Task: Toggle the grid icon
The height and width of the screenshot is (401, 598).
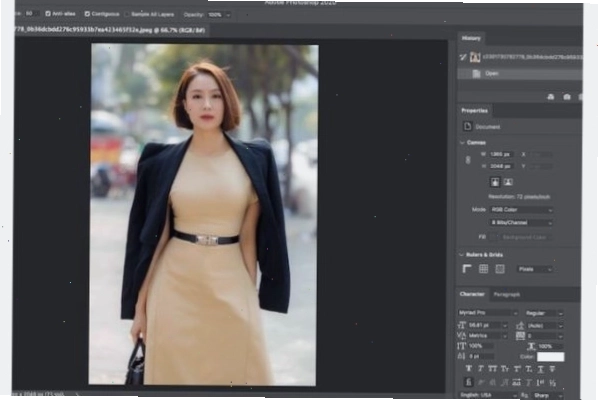Action: coord(483,269)
